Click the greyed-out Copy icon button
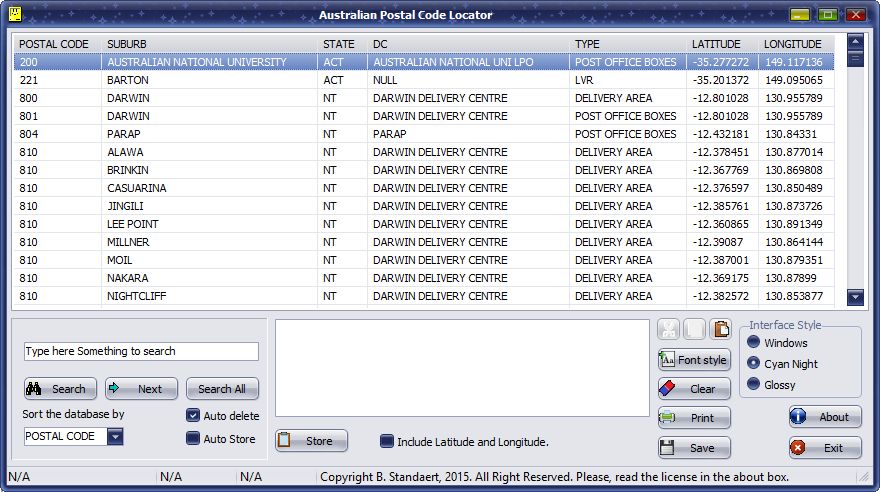880x492 pixels. point(694,329)
